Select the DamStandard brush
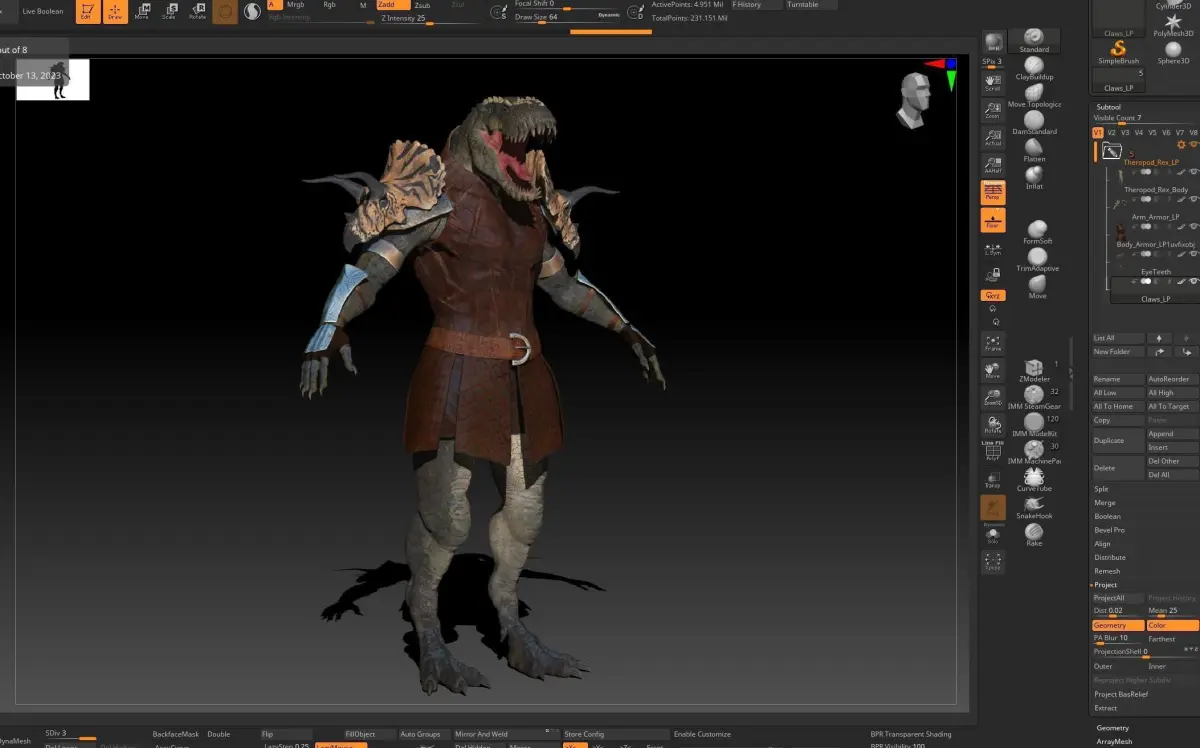 [1034, 123]
